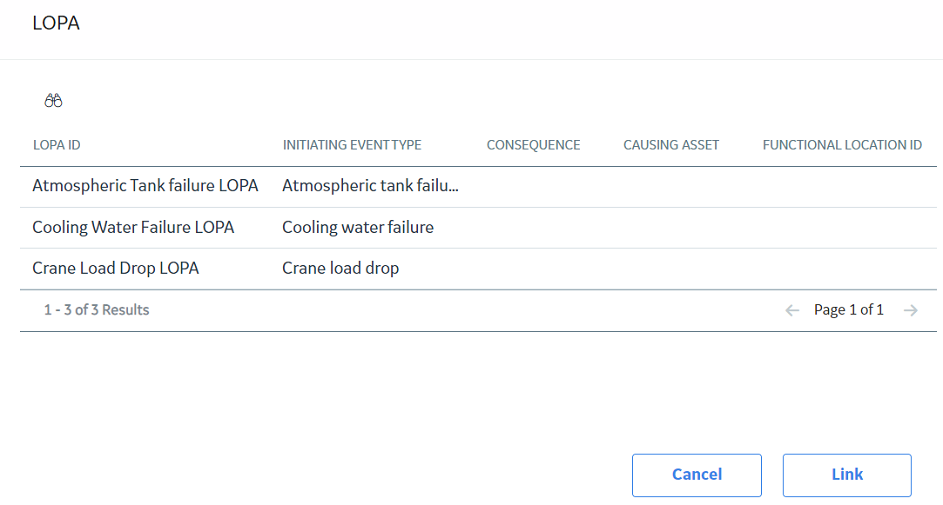
Task: Click the Causing Asset column header
Action: tap(671, 145)
